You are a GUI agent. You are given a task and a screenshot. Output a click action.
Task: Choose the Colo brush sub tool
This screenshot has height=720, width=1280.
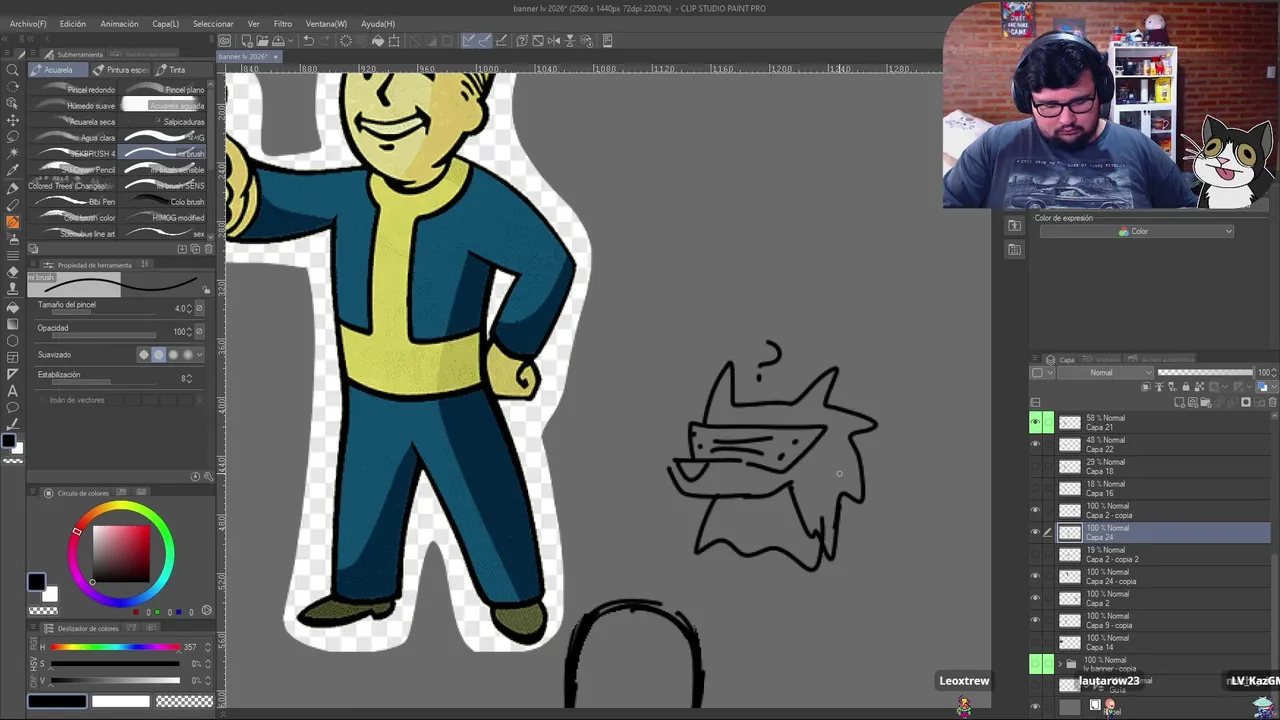pyautogui.click(x=164, y=202)
